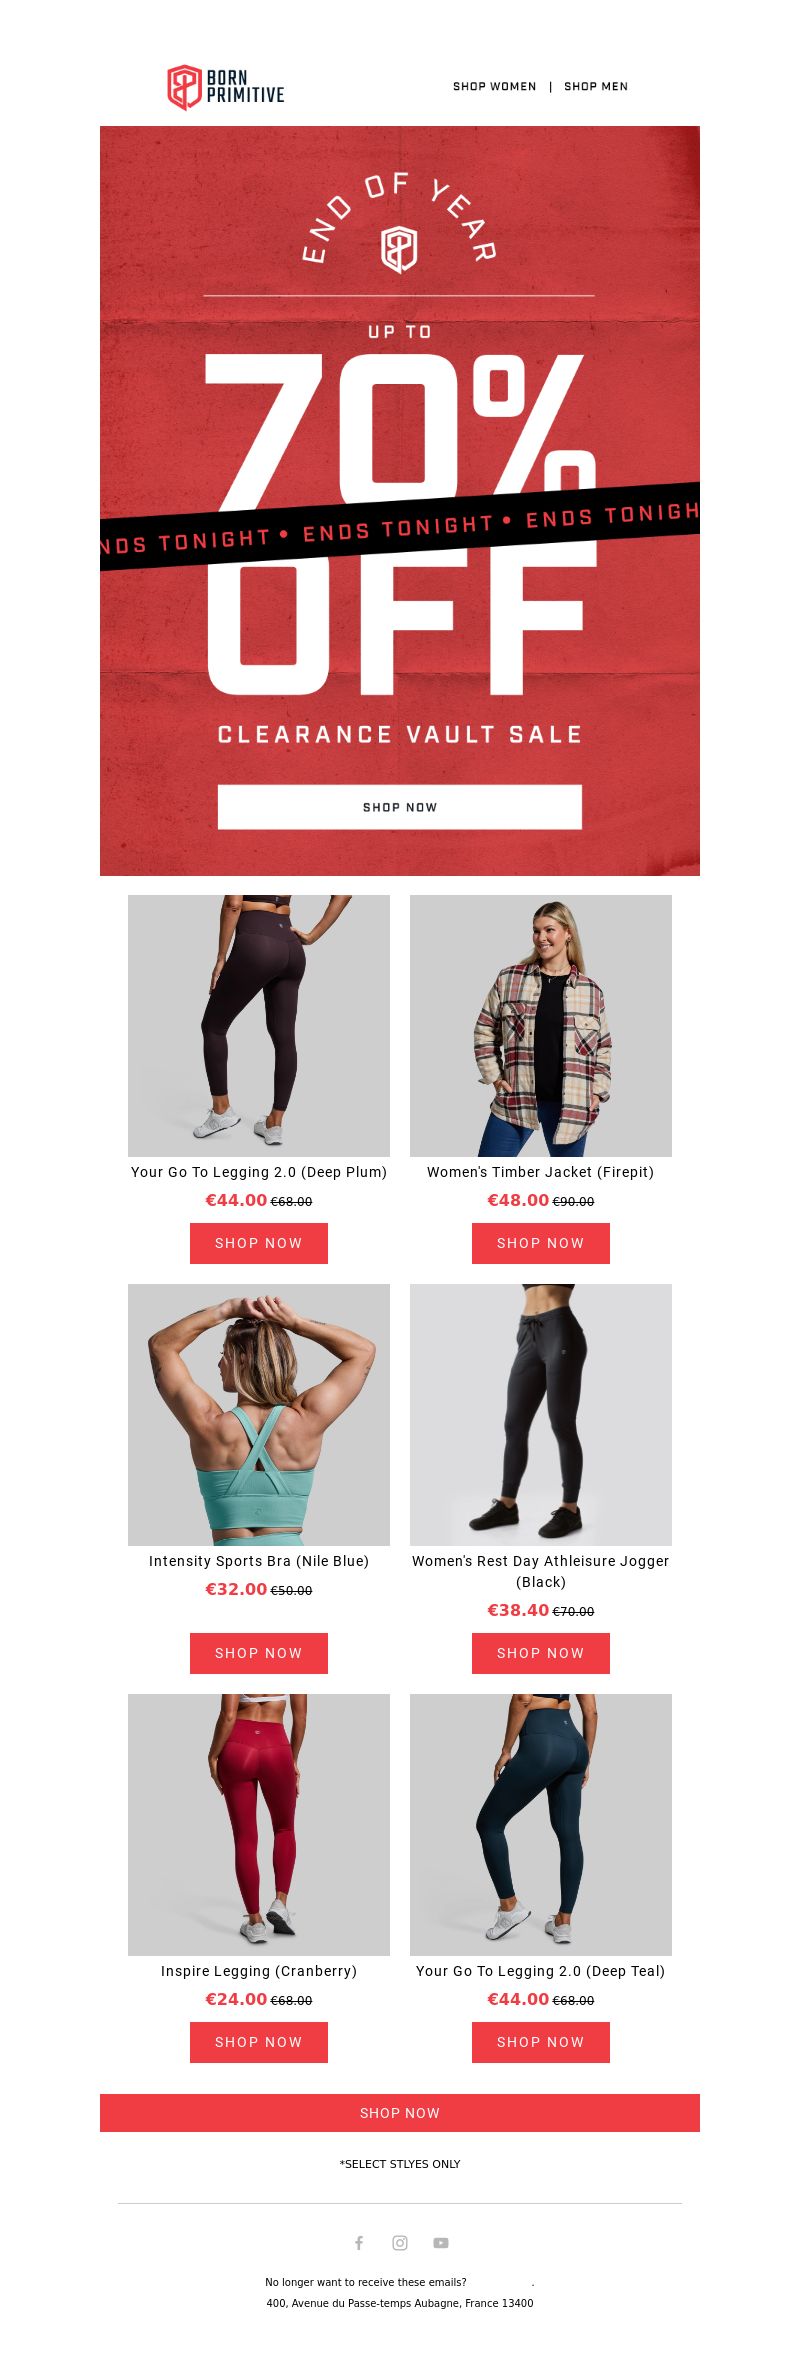Select the Inspire Legging (Cranberry) title
Screen dimensions: 800x2361
tap(259, 1971)
